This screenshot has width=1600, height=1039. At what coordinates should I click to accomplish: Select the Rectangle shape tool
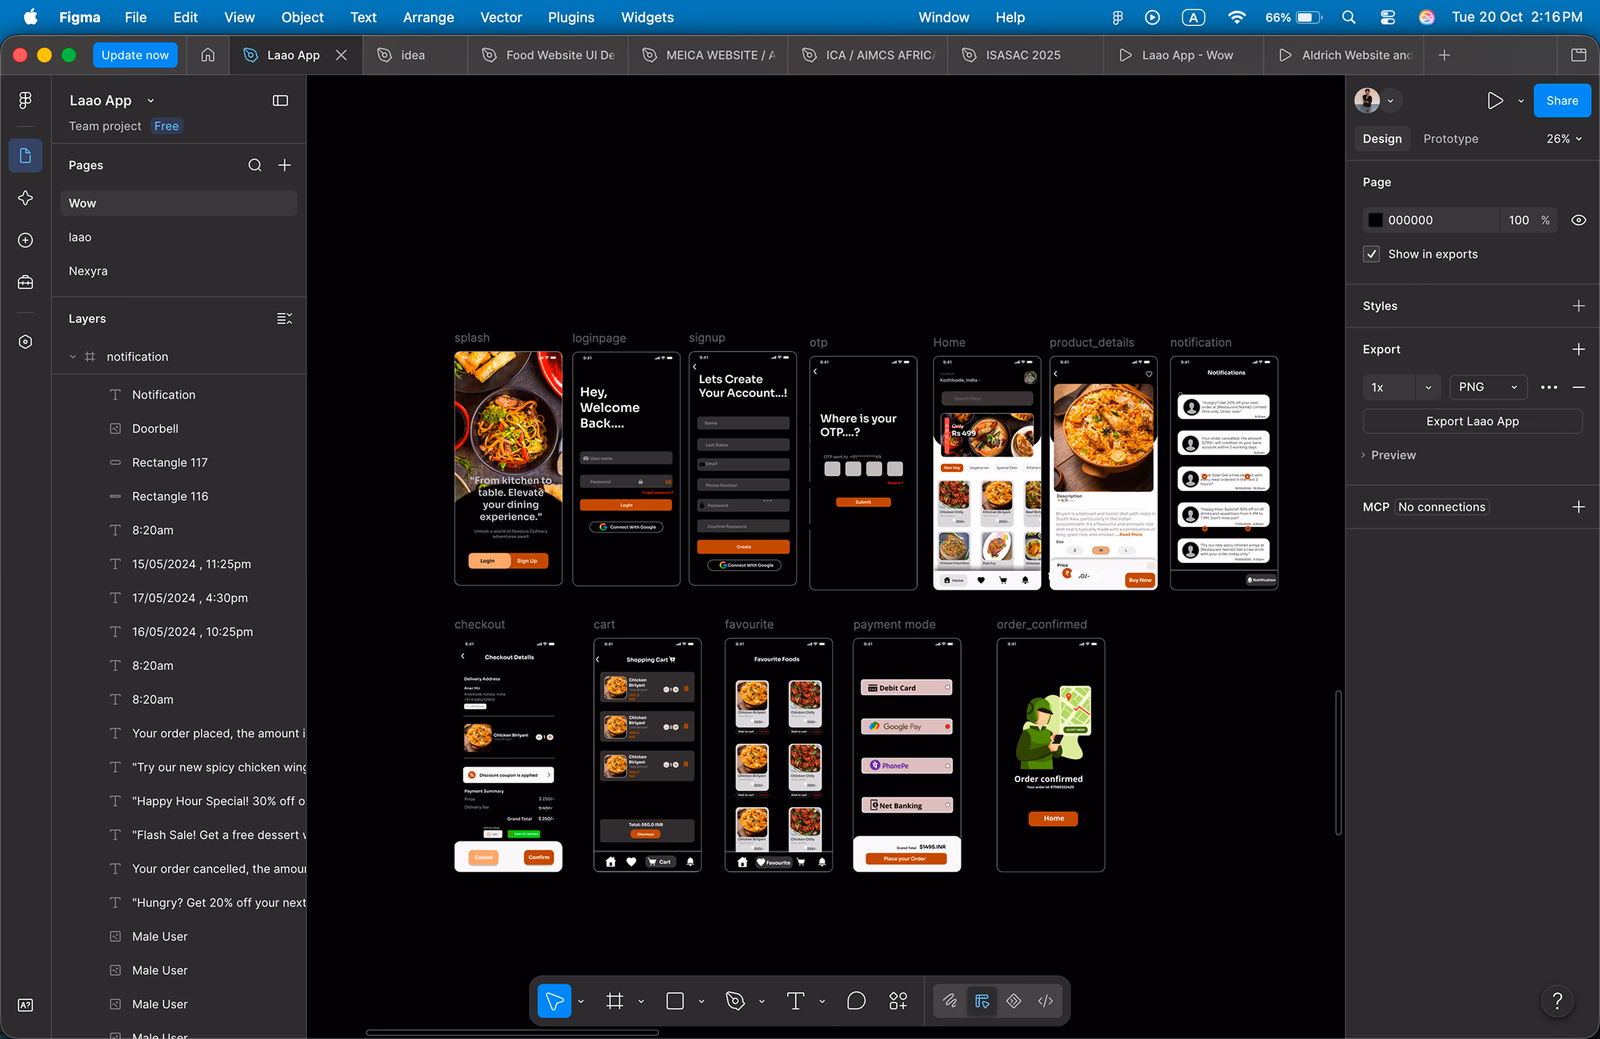tap(675, 1001)
